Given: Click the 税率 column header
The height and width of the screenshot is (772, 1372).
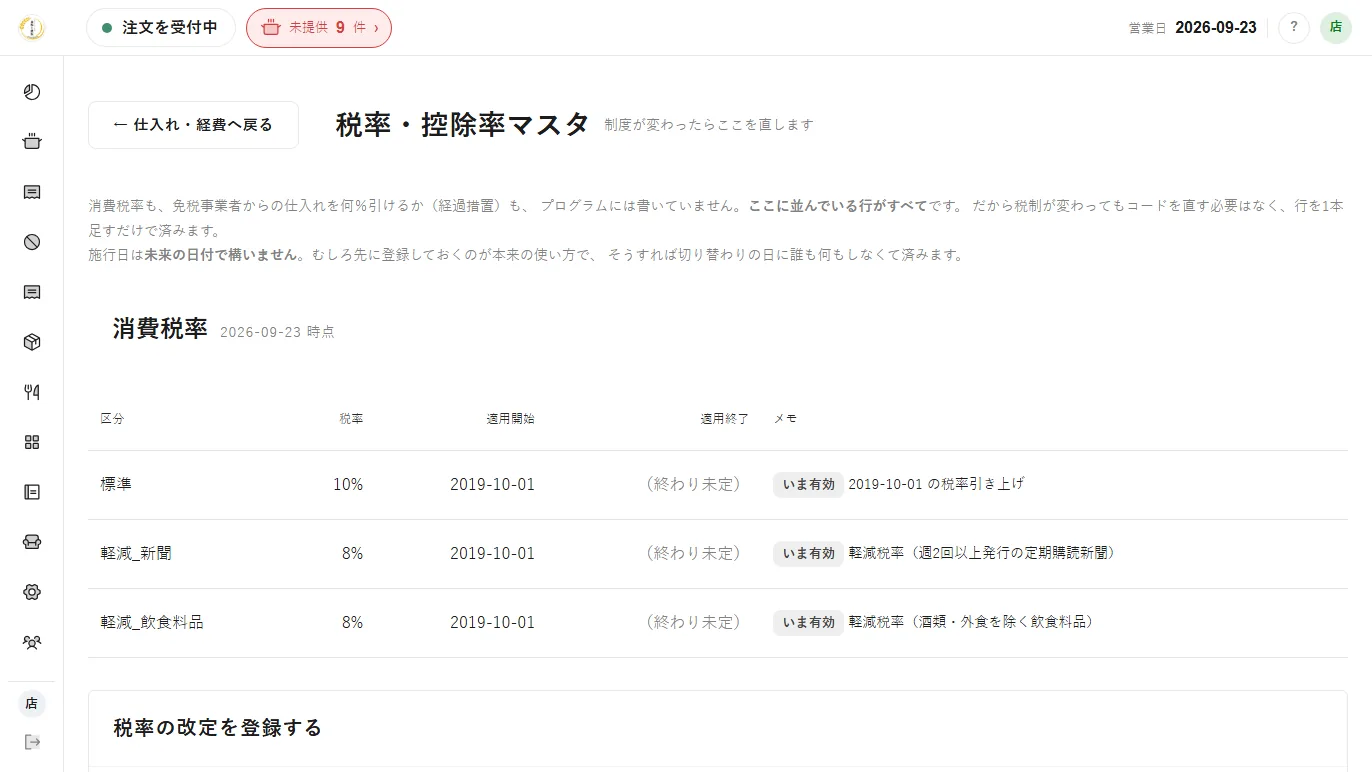Looking at the screenshot, I should (351, 418).
